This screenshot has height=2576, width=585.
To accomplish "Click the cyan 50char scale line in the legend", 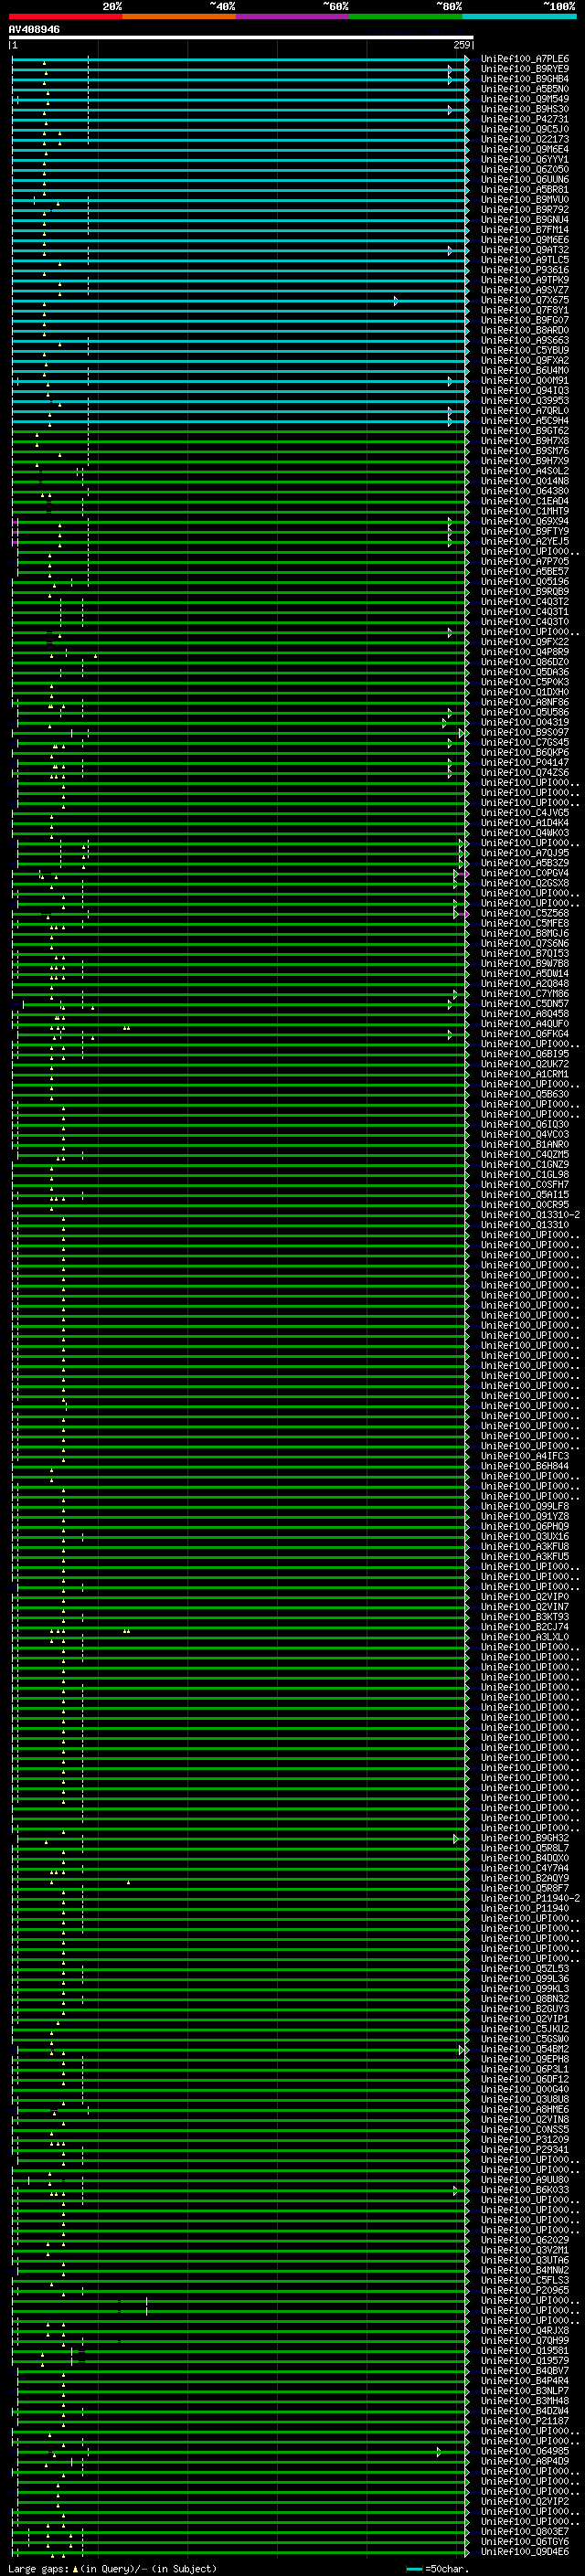I will [x=414, y=2569].
